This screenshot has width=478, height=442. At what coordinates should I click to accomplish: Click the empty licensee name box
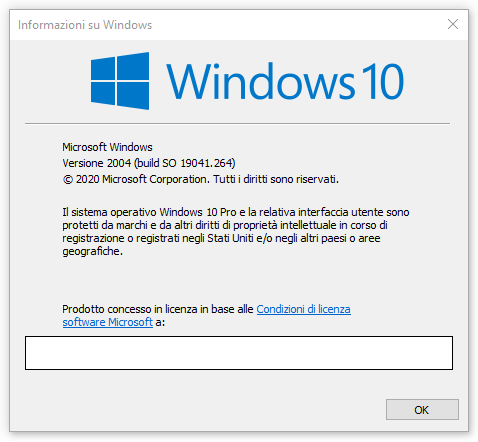[x=239, y=353]
